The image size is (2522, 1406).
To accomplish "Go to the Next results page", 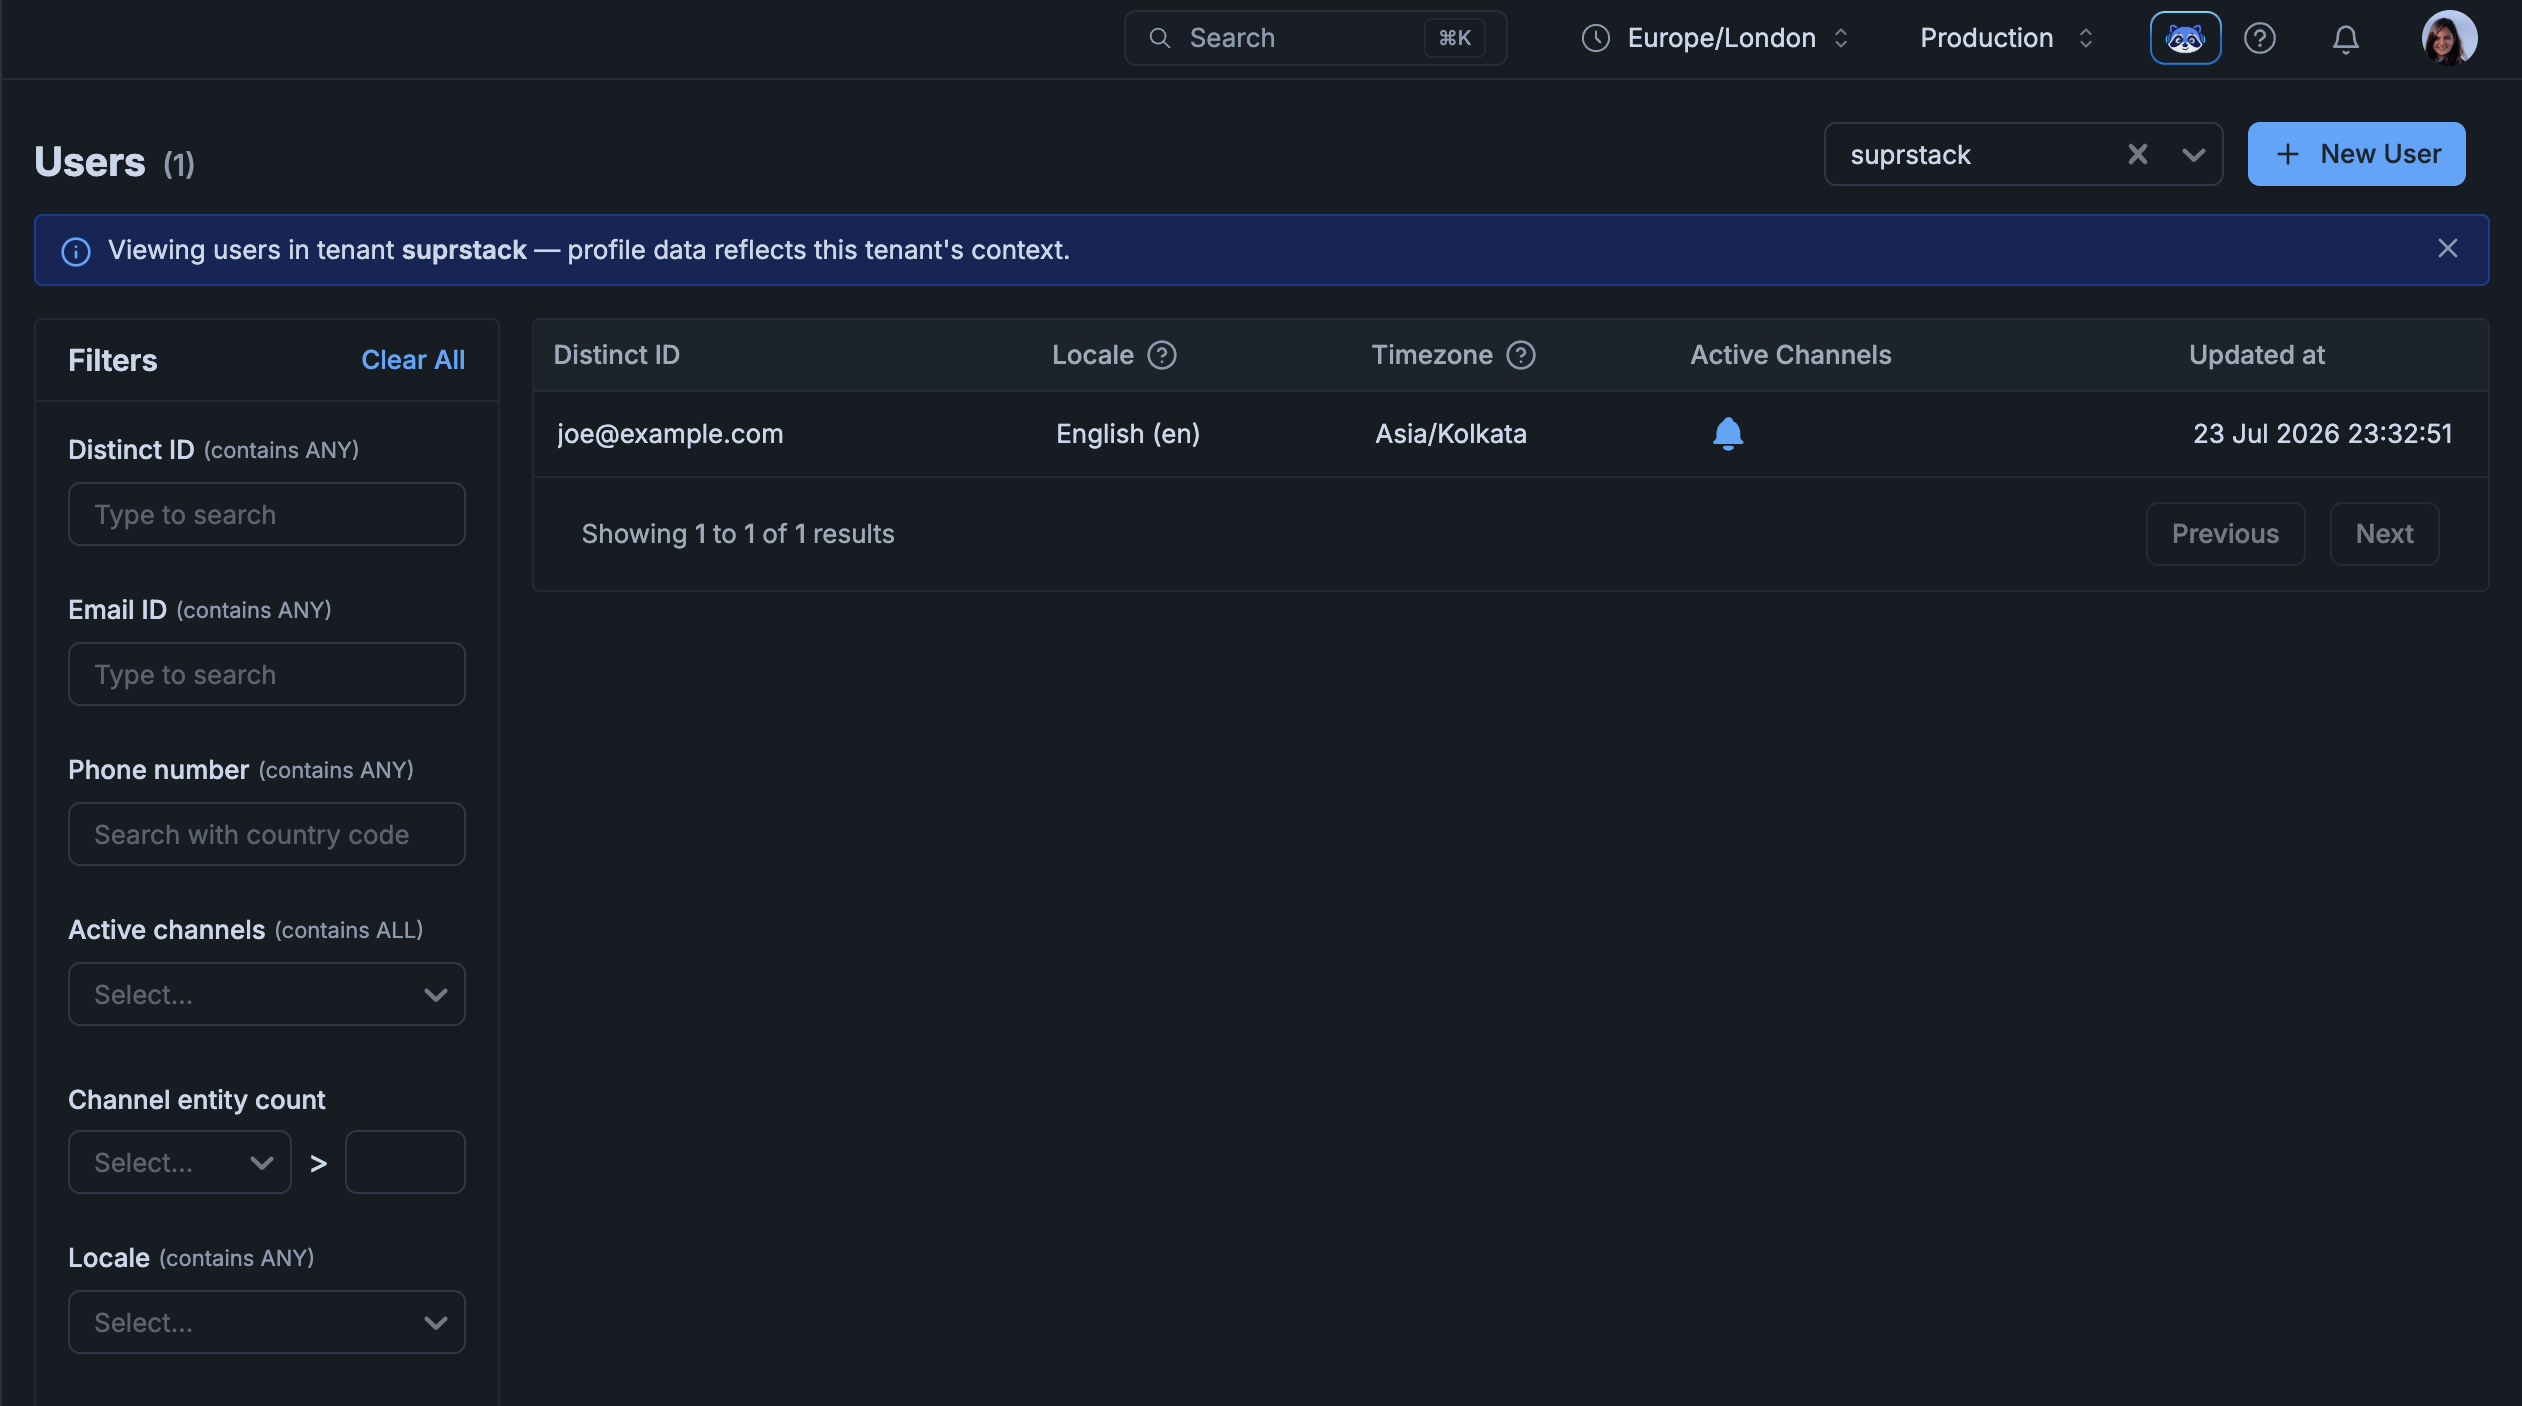I will tap(2384, 534).
